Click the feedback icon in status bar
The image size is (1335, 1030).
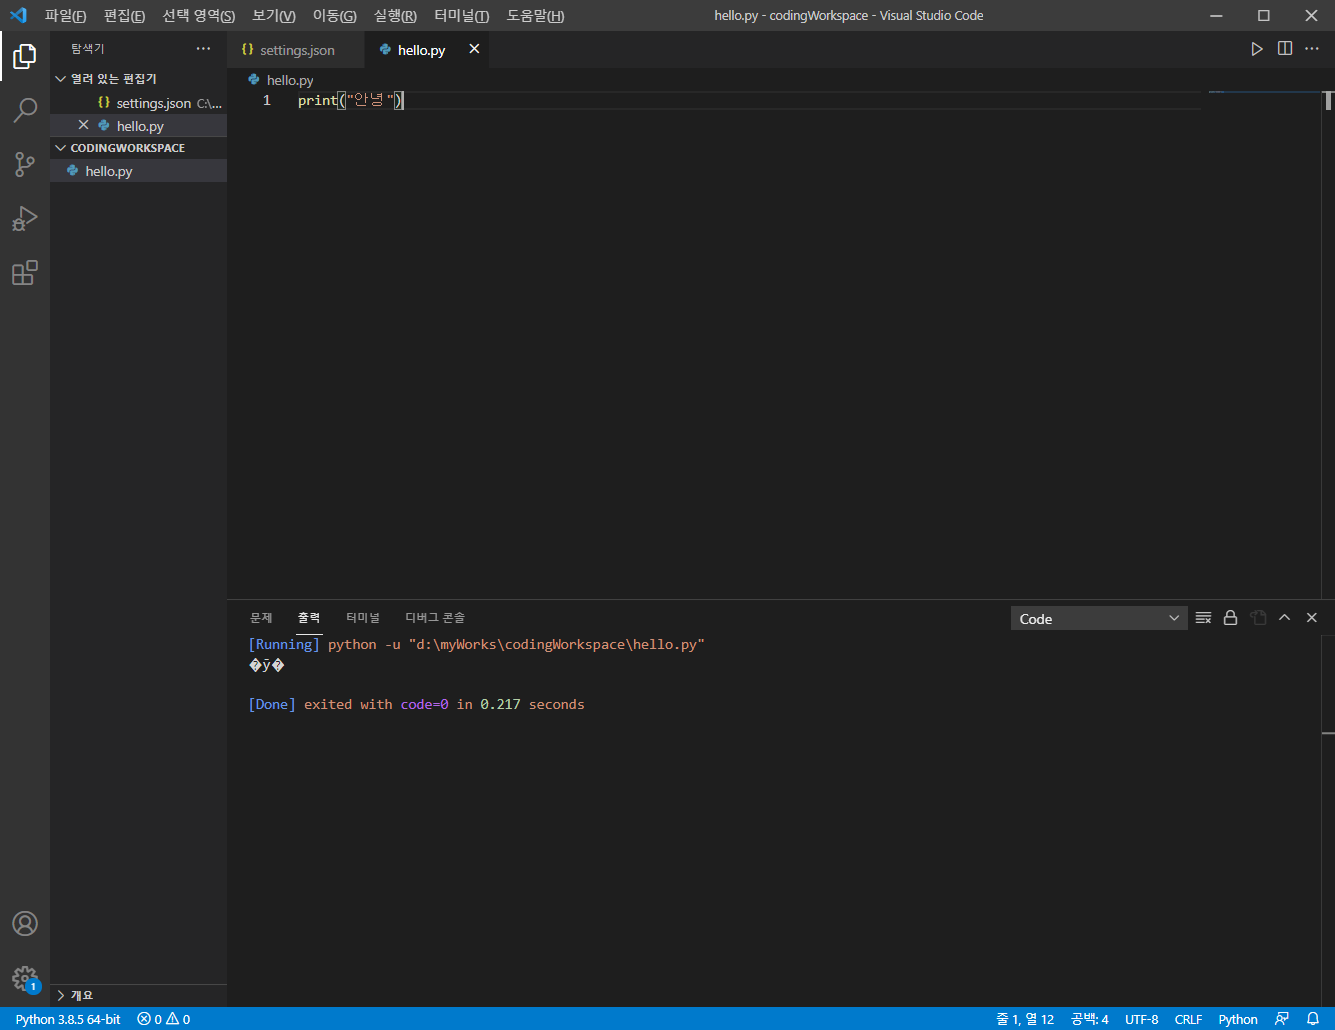click(1282, 1019)
